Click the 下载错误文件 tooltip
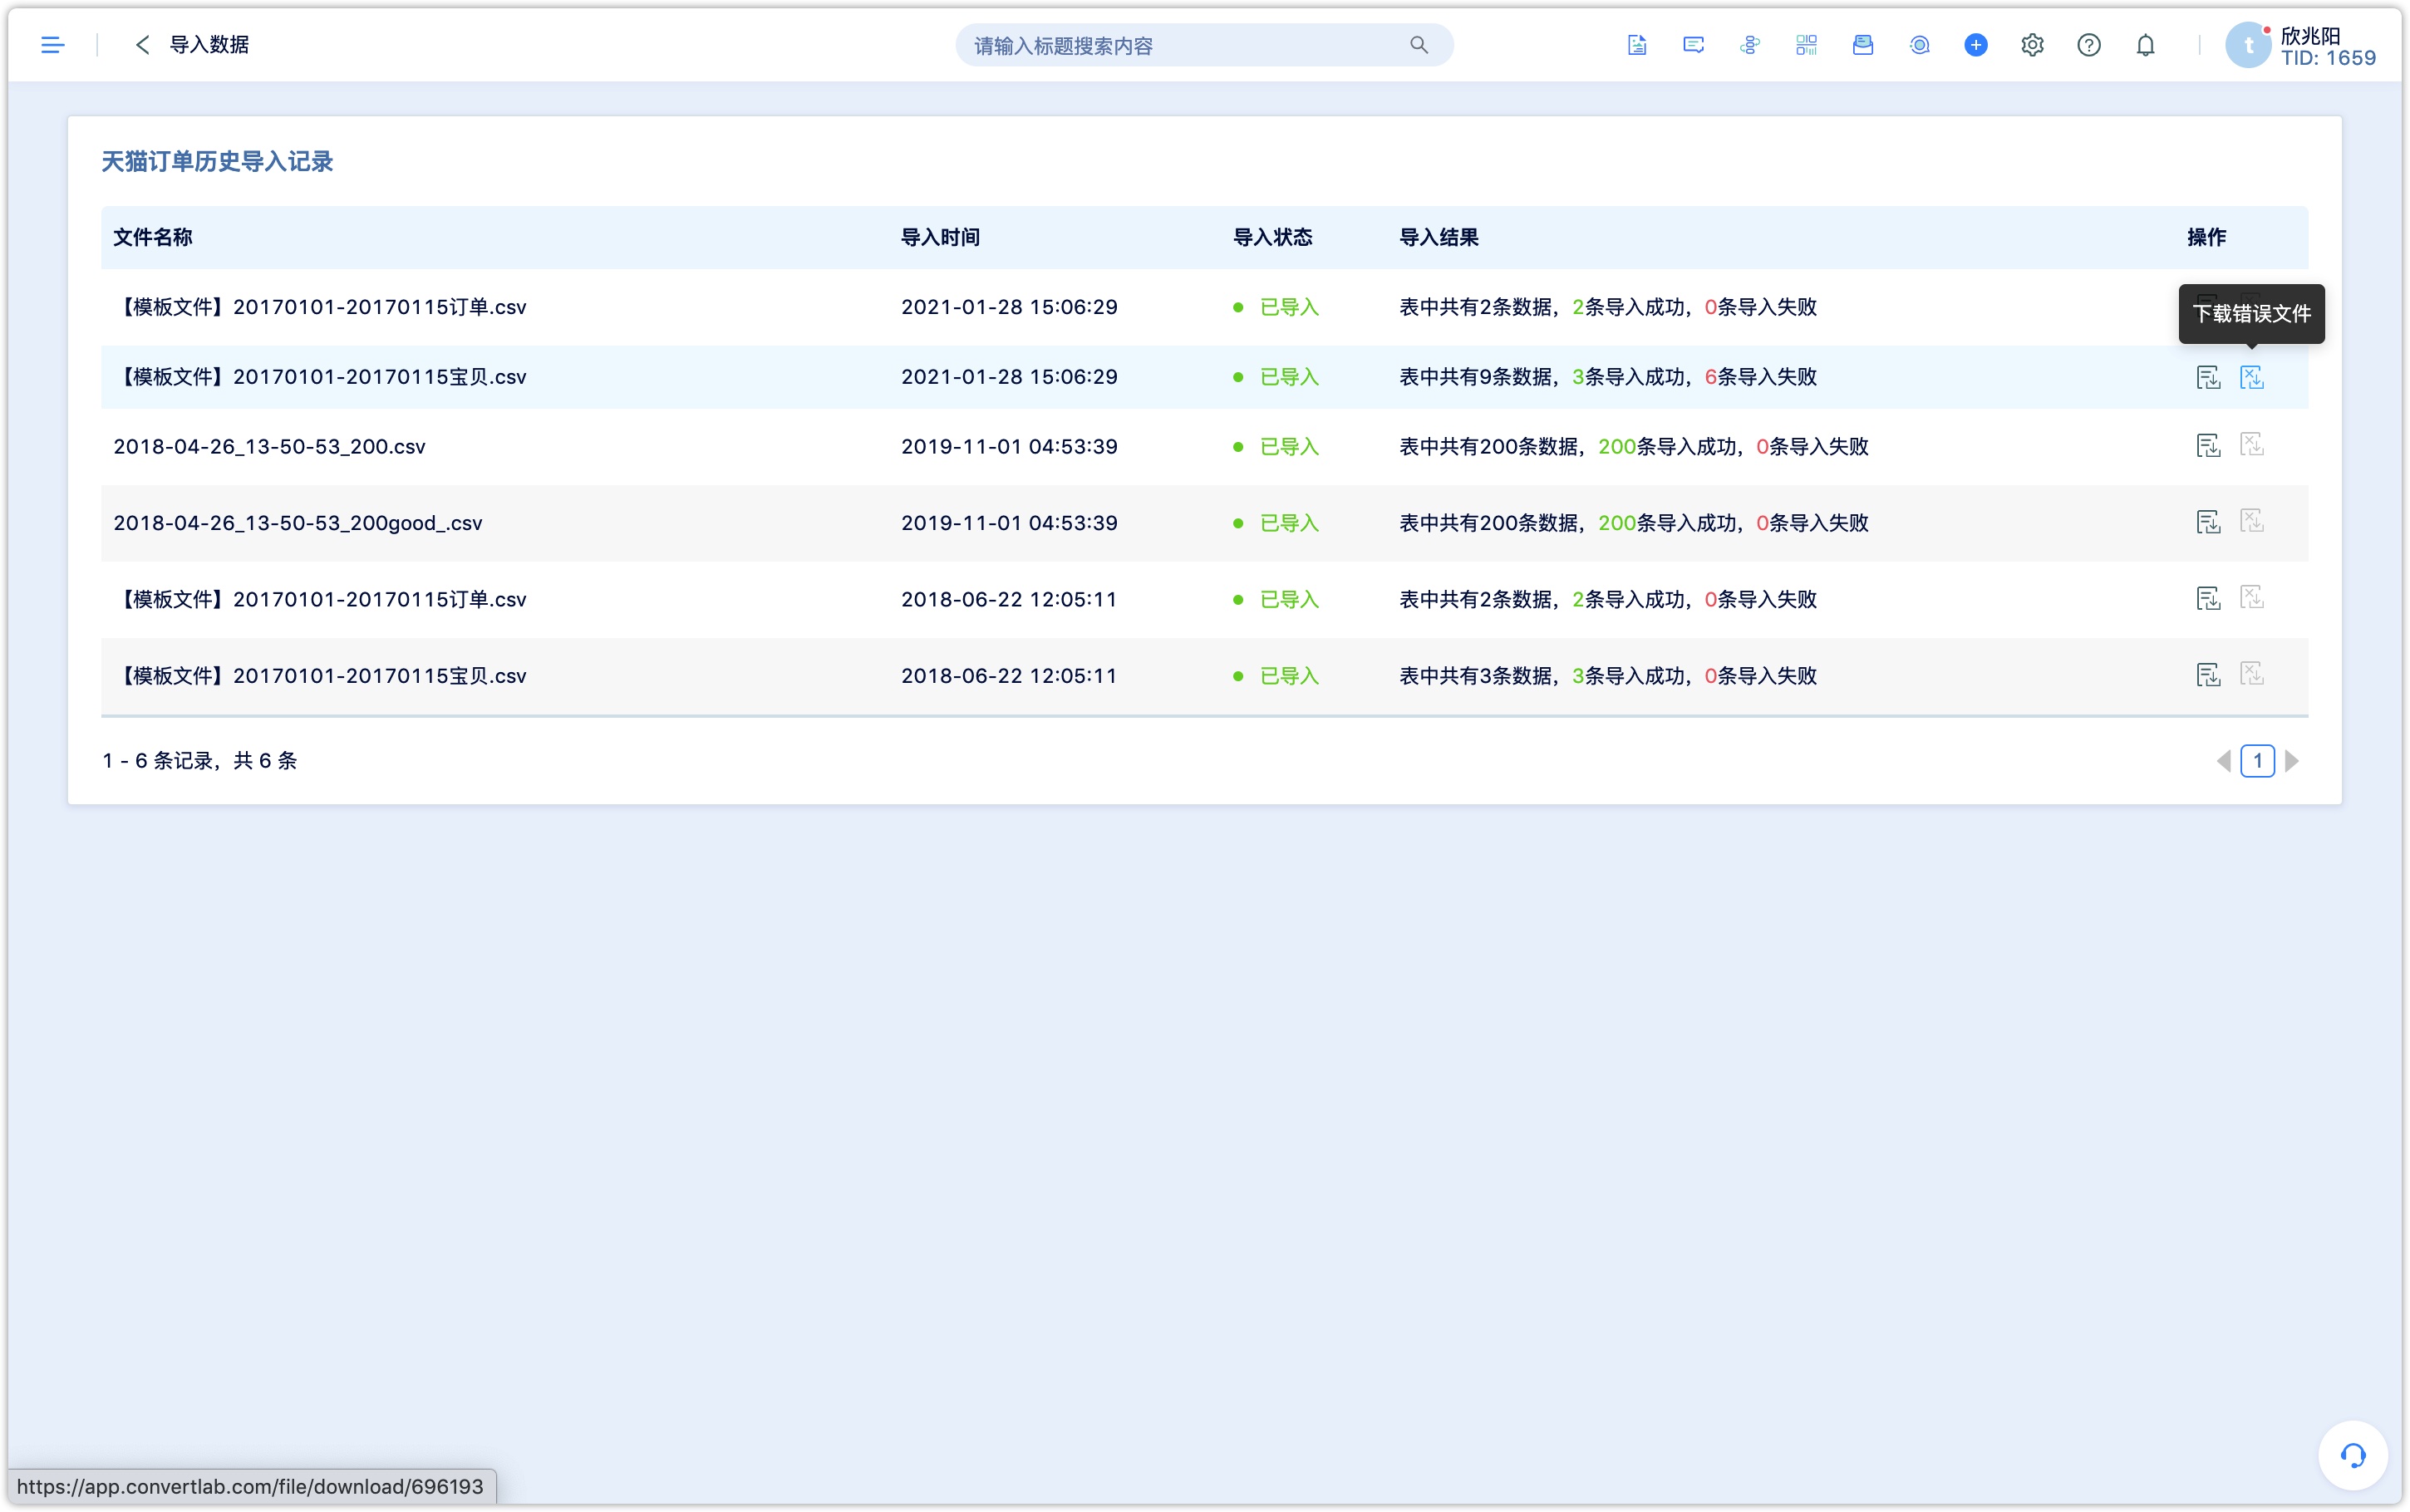The height and width of the screenshot is (1512, 2410). pos(2251,314)
